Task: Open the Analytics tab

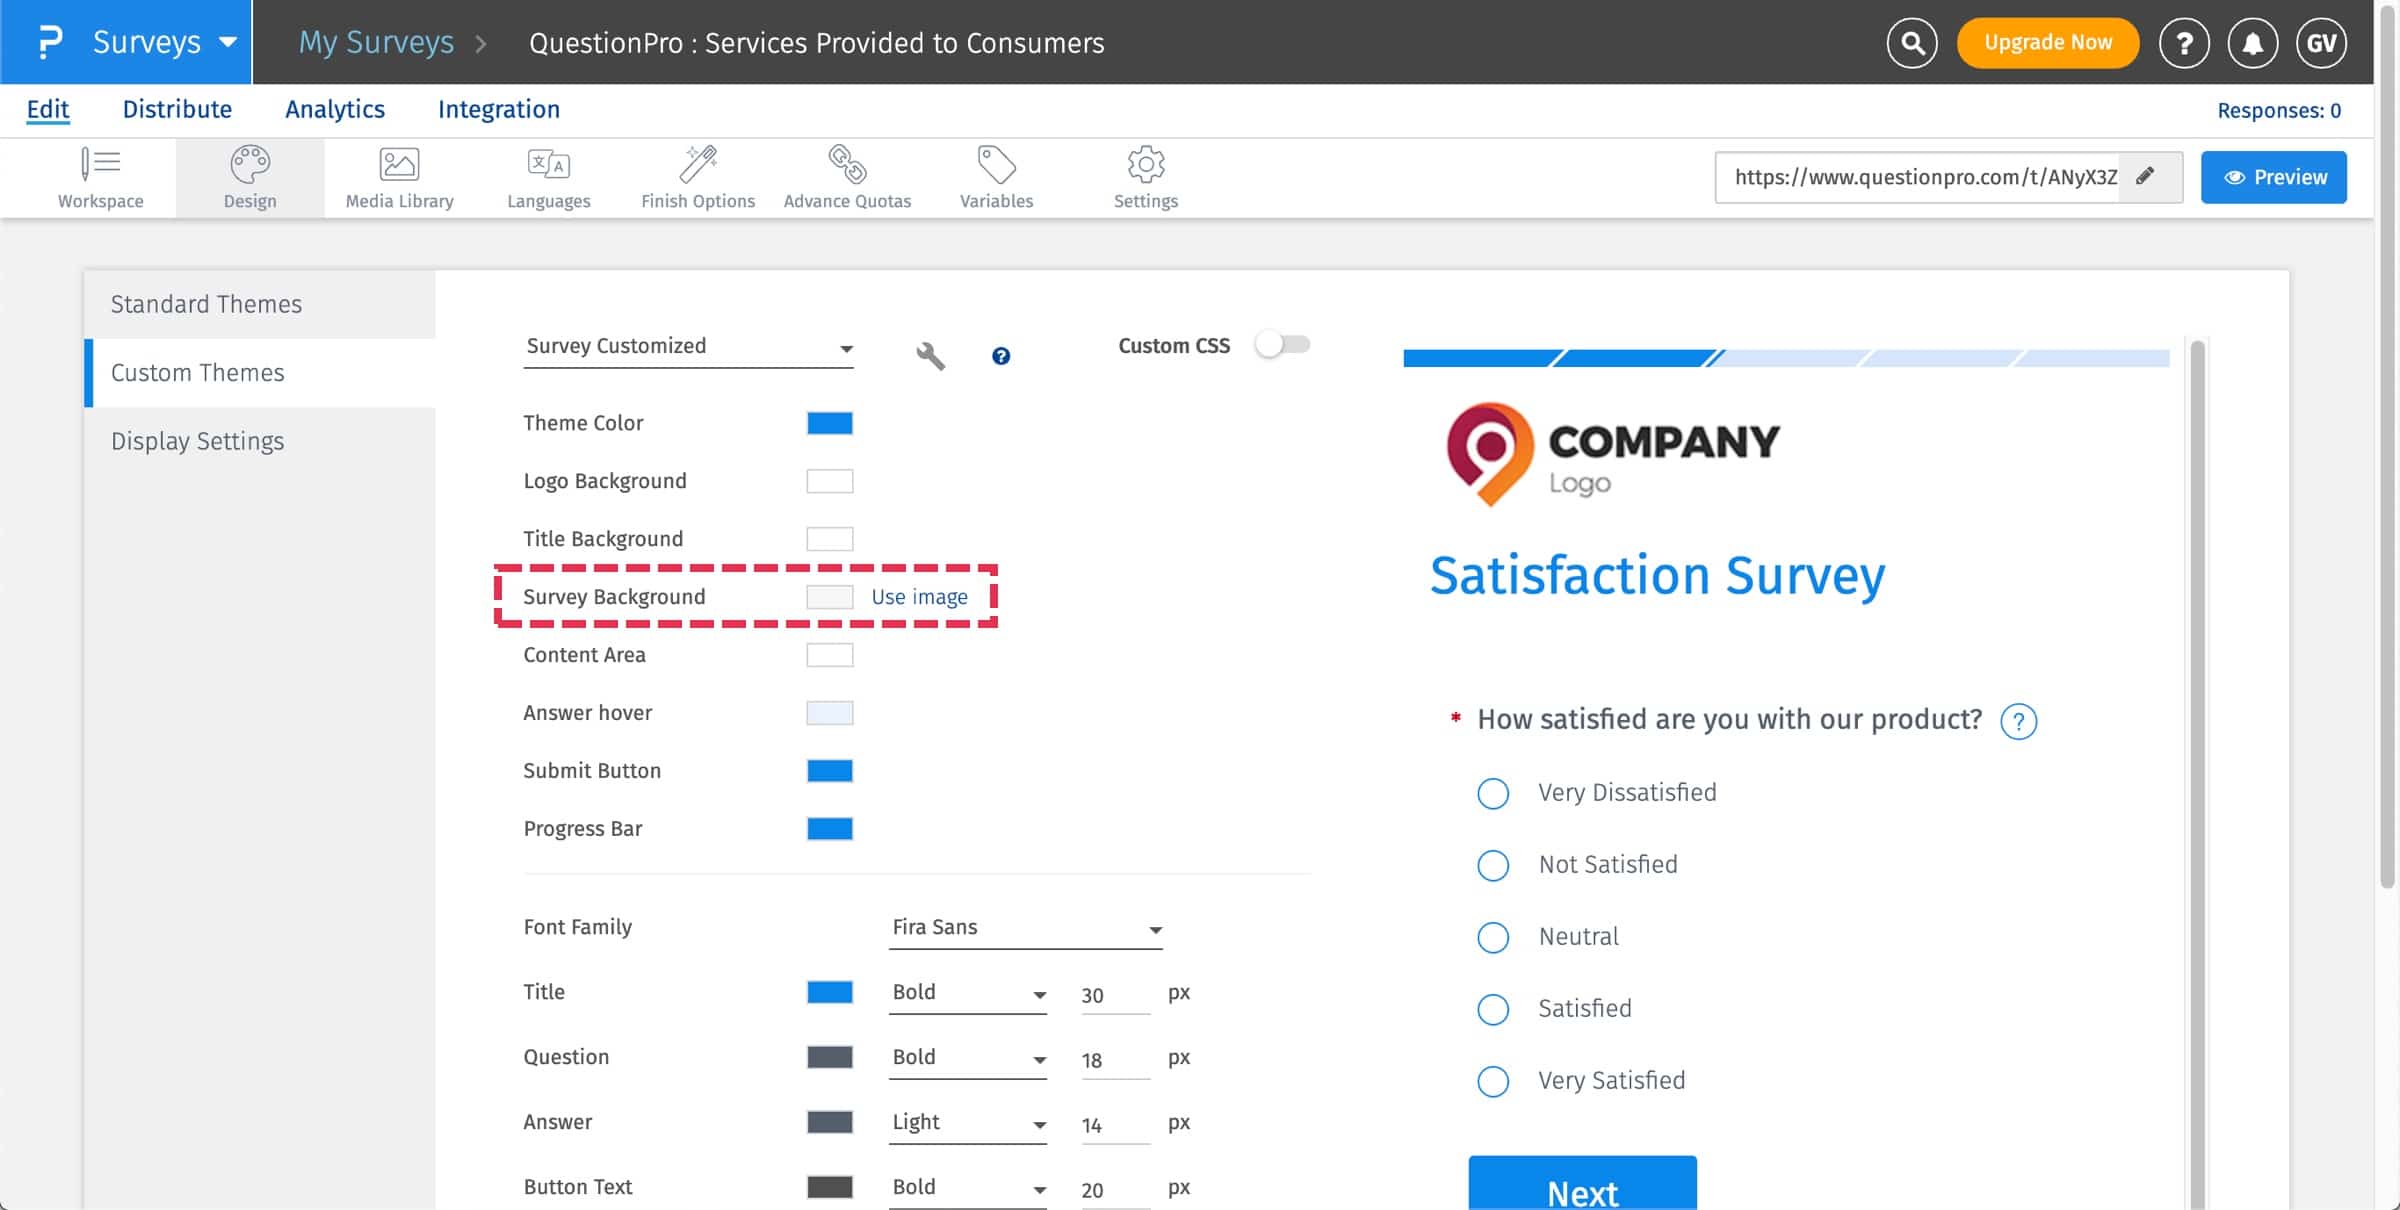Action: click(x=335, y=109)
